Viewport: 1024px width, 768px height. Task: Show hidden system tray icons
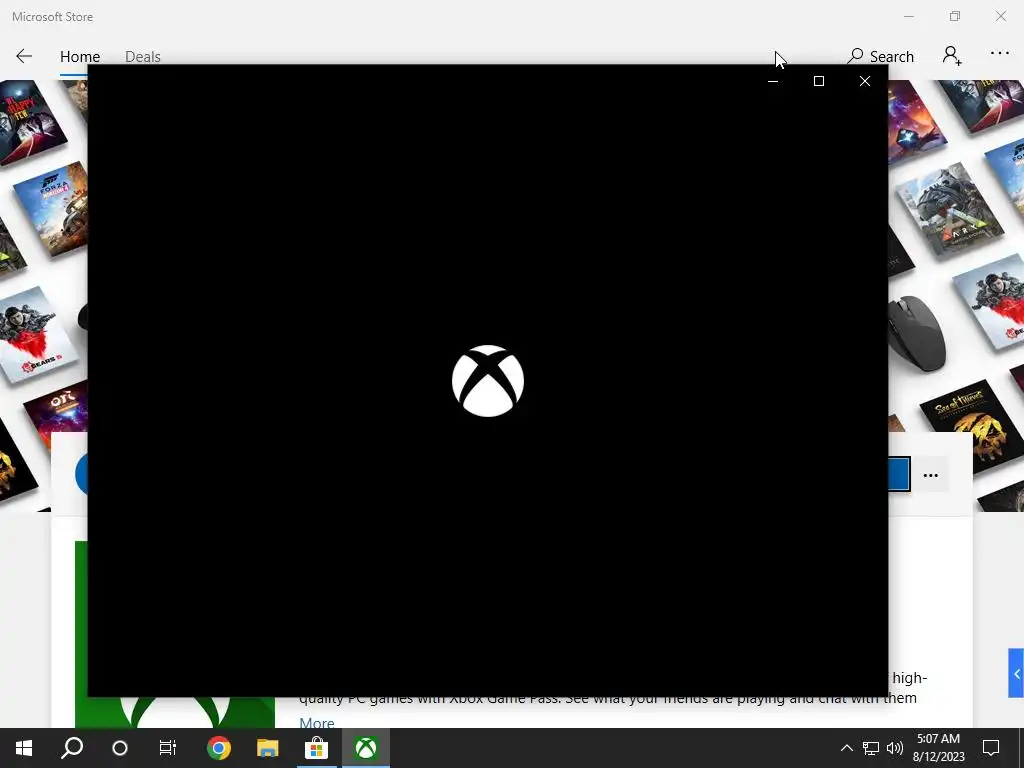pos(846,748)
